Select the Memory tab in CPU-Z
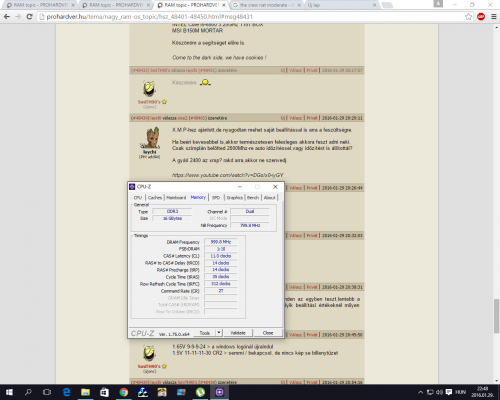The height and width of the screenshot is (400, 500). (198, 197)
